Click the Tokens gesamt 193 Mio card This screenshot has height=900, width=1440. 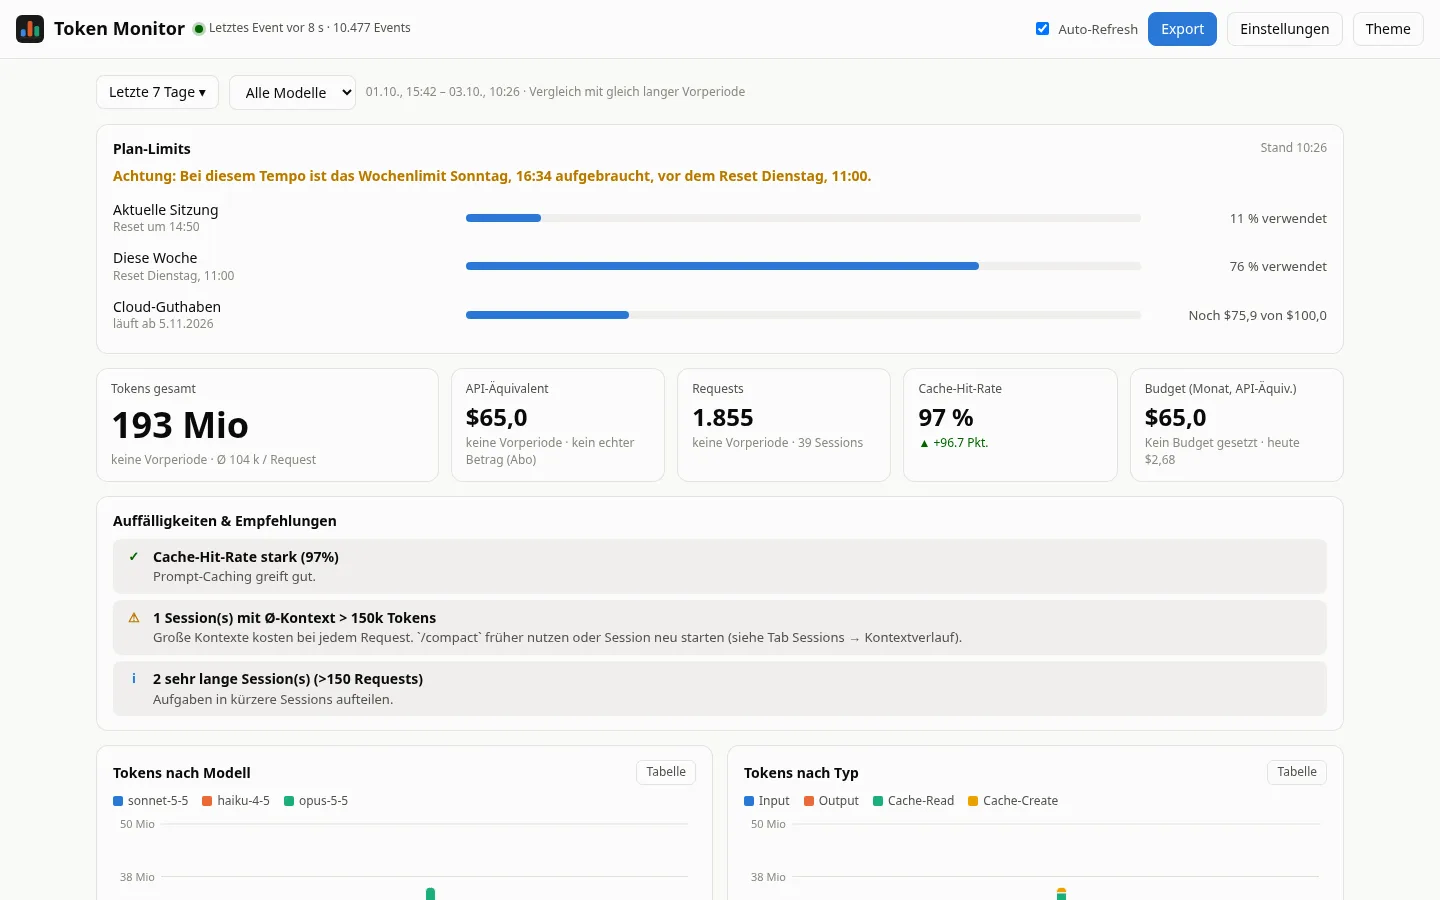click(x=267, y=425)
